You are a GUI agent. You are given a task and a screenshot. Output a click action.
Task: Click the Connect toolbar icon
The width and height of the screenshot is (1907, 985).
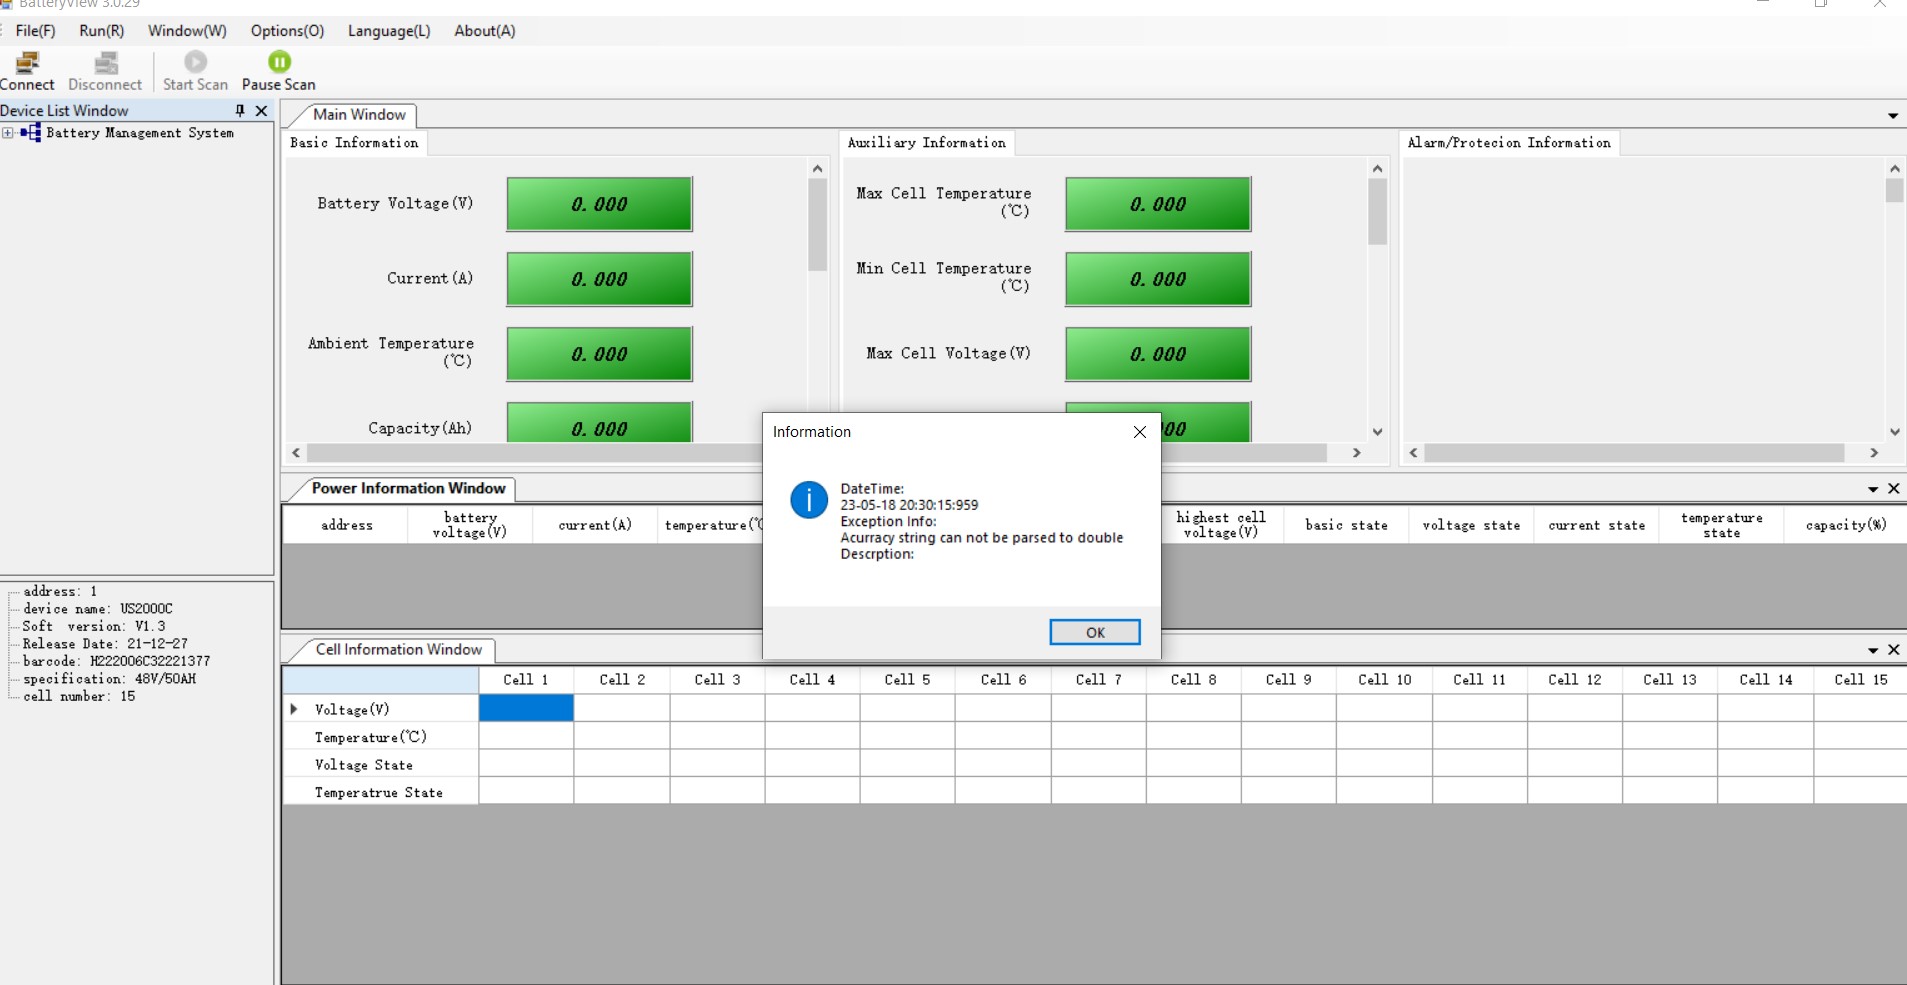pos(27,63)
